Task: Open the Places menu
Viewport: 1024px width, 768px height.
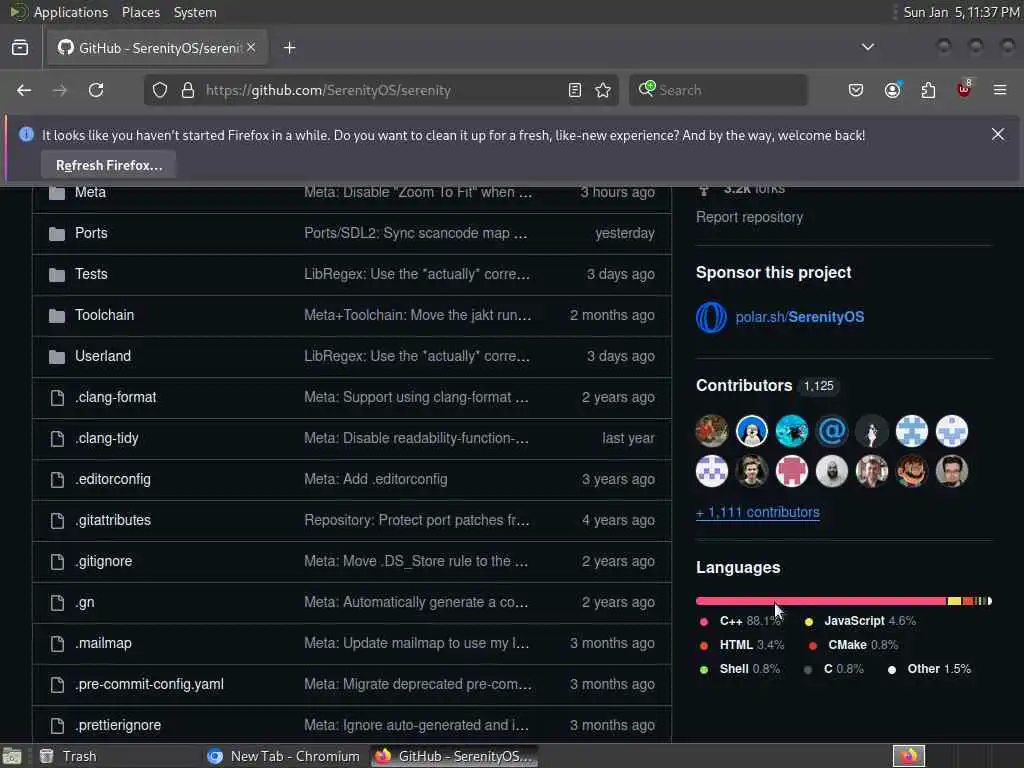Action: click(140, 12)
